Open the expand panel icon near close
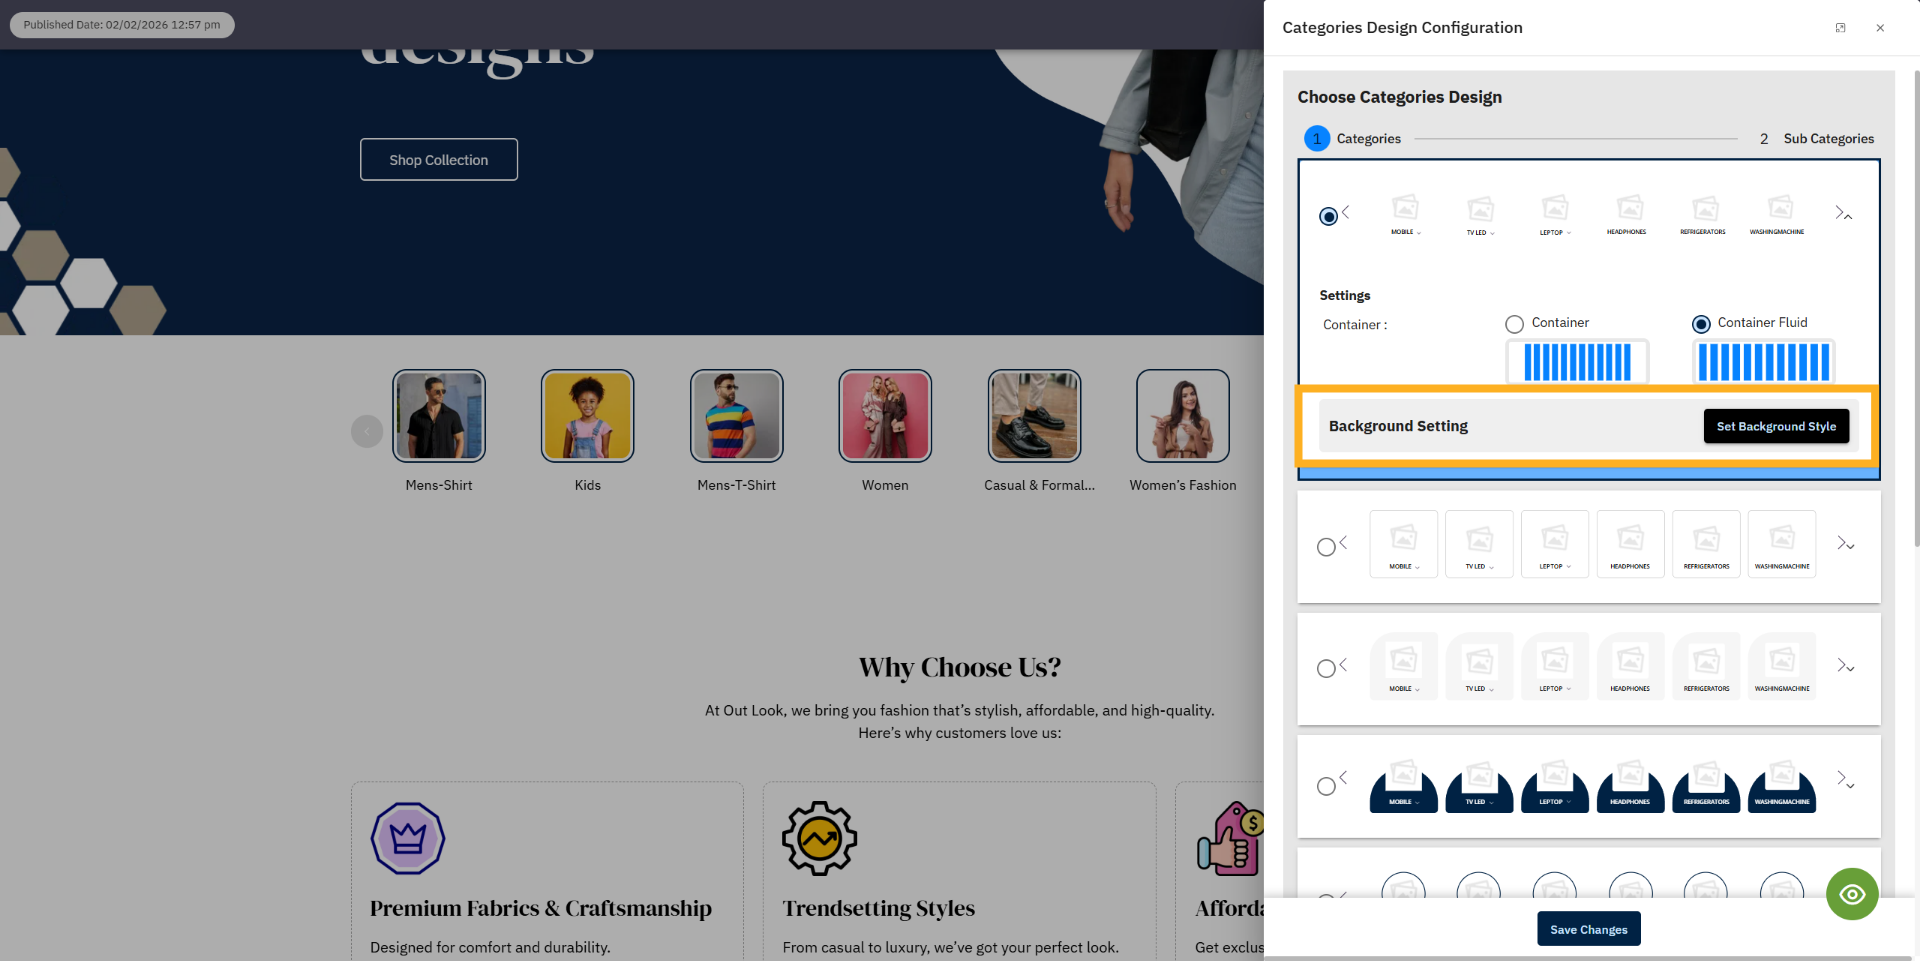Image resolution: width=1920 pixels, height=961 pixels. click(1840, 28)
